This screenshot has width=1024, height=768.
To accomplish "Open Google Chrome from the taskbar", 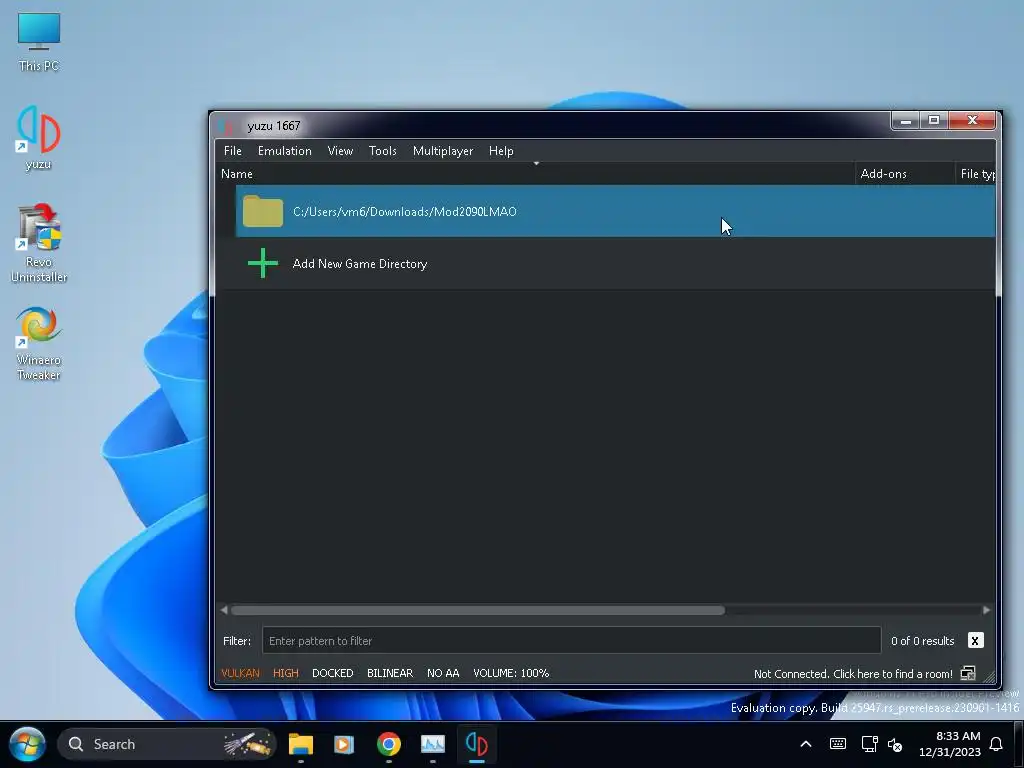I will (389, 744).
